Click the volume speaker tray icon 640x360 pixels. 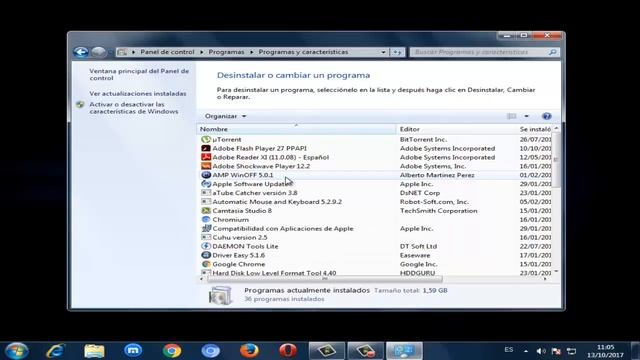pos(541,351)
